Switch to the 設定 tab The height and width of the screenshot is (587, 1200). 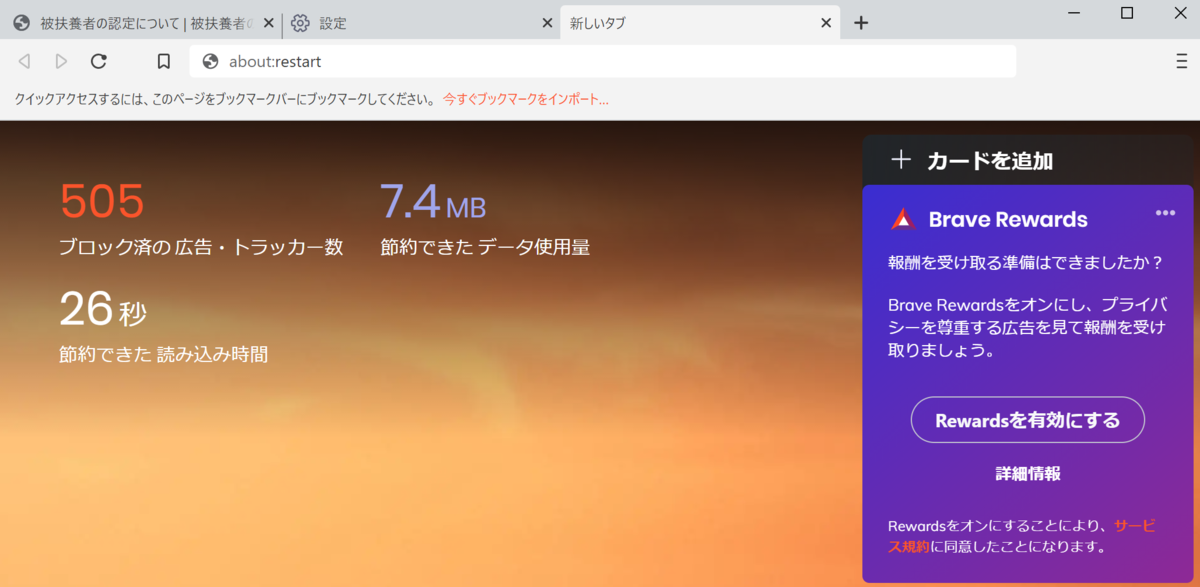421,23
